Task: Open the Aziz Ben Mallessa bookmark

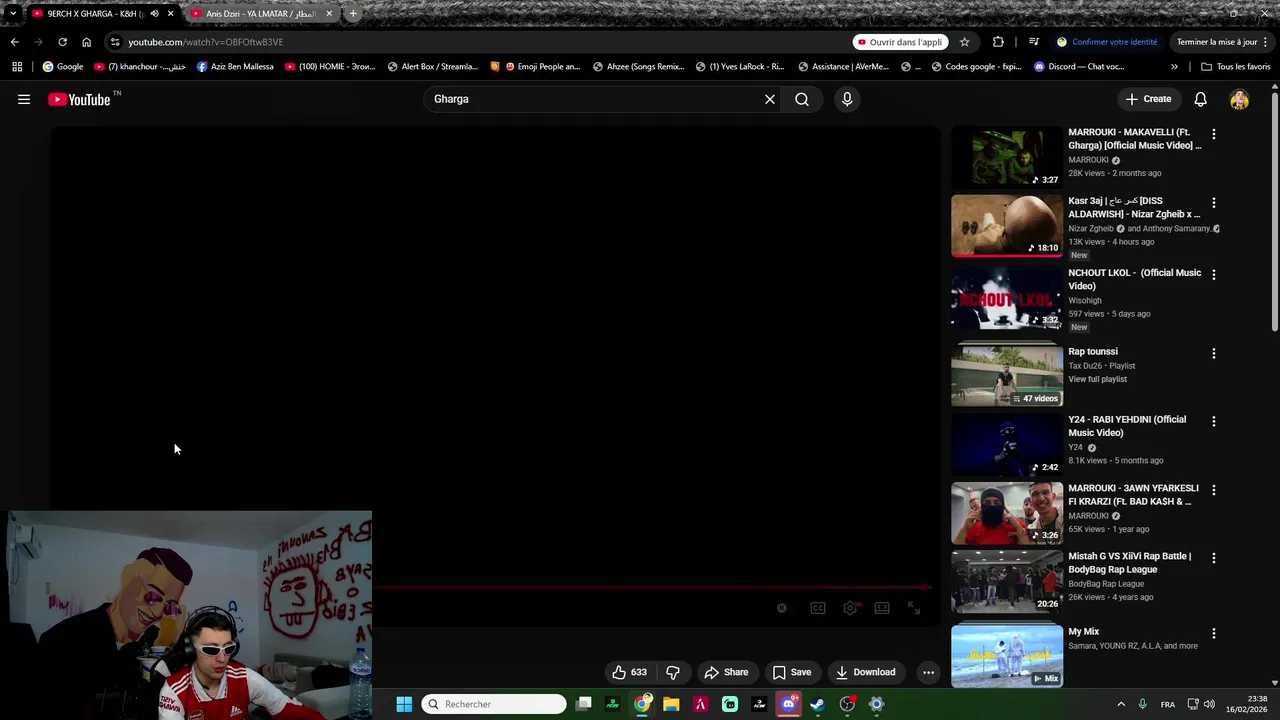Action: [235, 67]
